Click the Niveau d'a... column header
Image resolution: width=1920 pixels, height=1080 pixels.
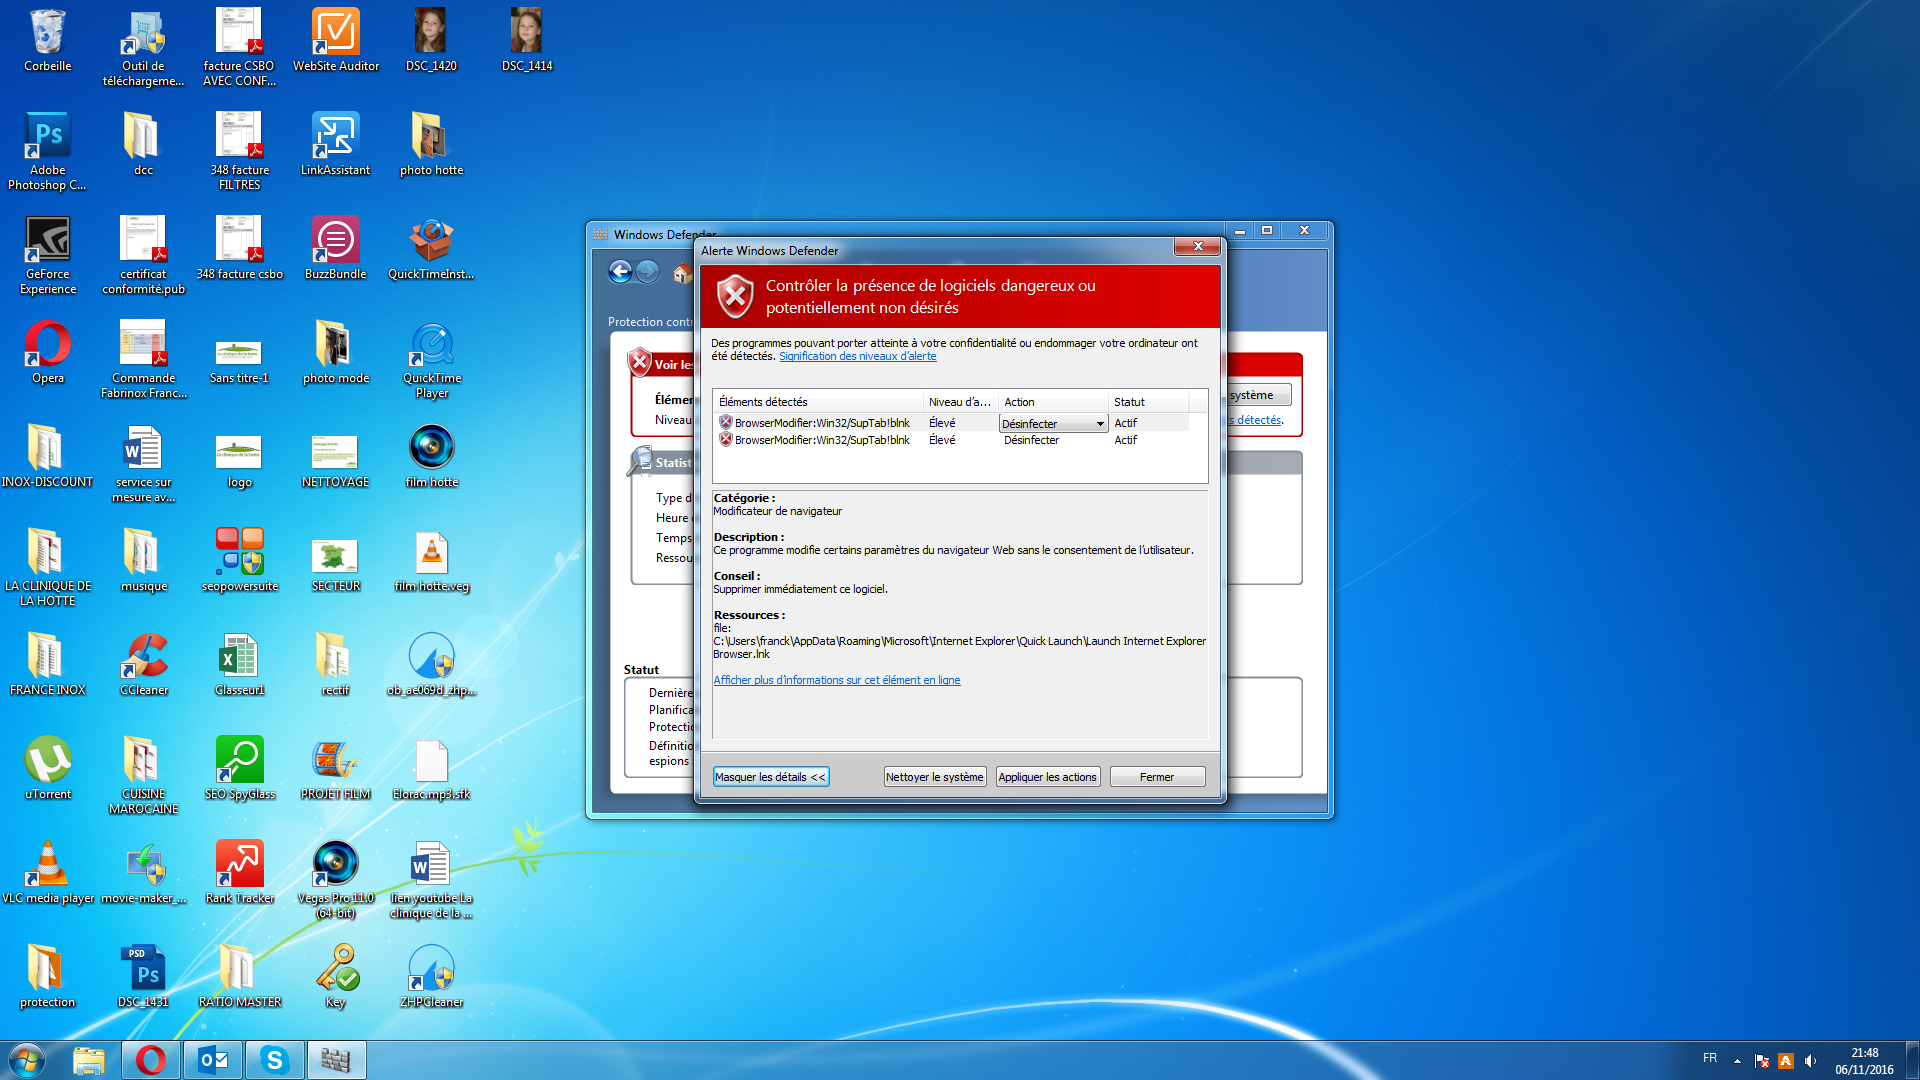point(961,402)
